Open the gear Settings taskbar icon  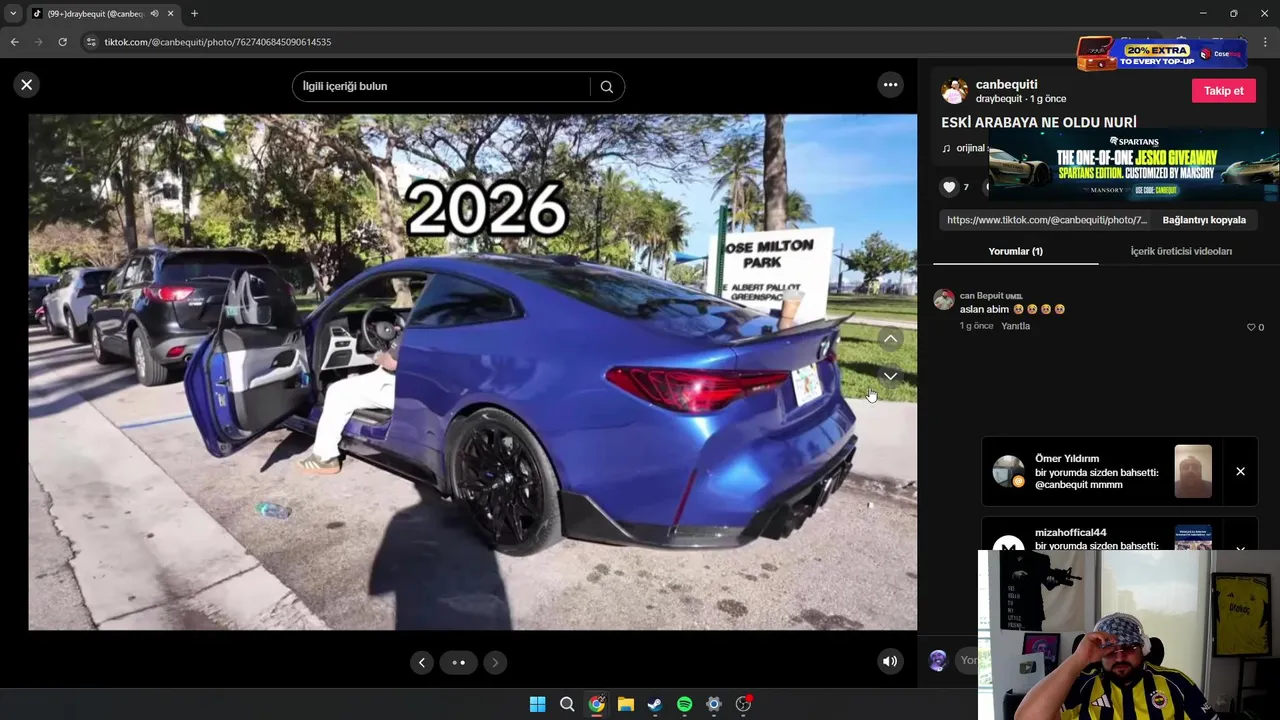tap(713, 704)
